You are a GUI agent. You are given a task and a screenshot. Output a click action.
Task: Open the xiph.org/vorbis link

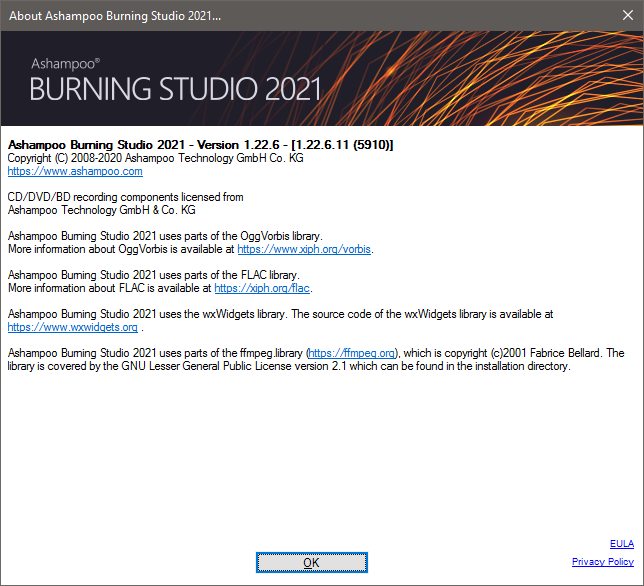[304, 249]
